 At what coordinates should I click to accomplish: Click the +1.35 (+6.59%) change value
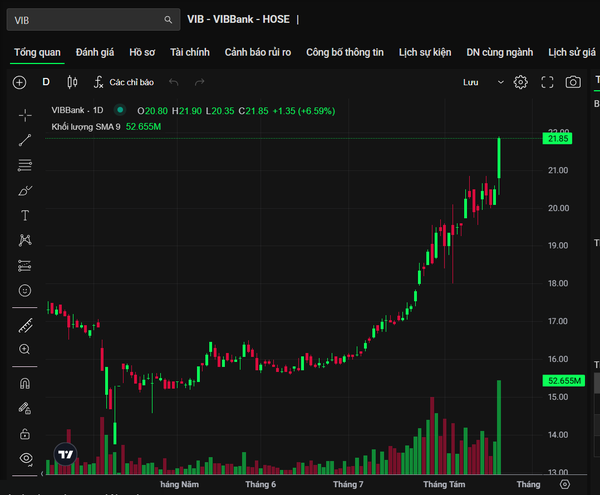click(304, 111)
